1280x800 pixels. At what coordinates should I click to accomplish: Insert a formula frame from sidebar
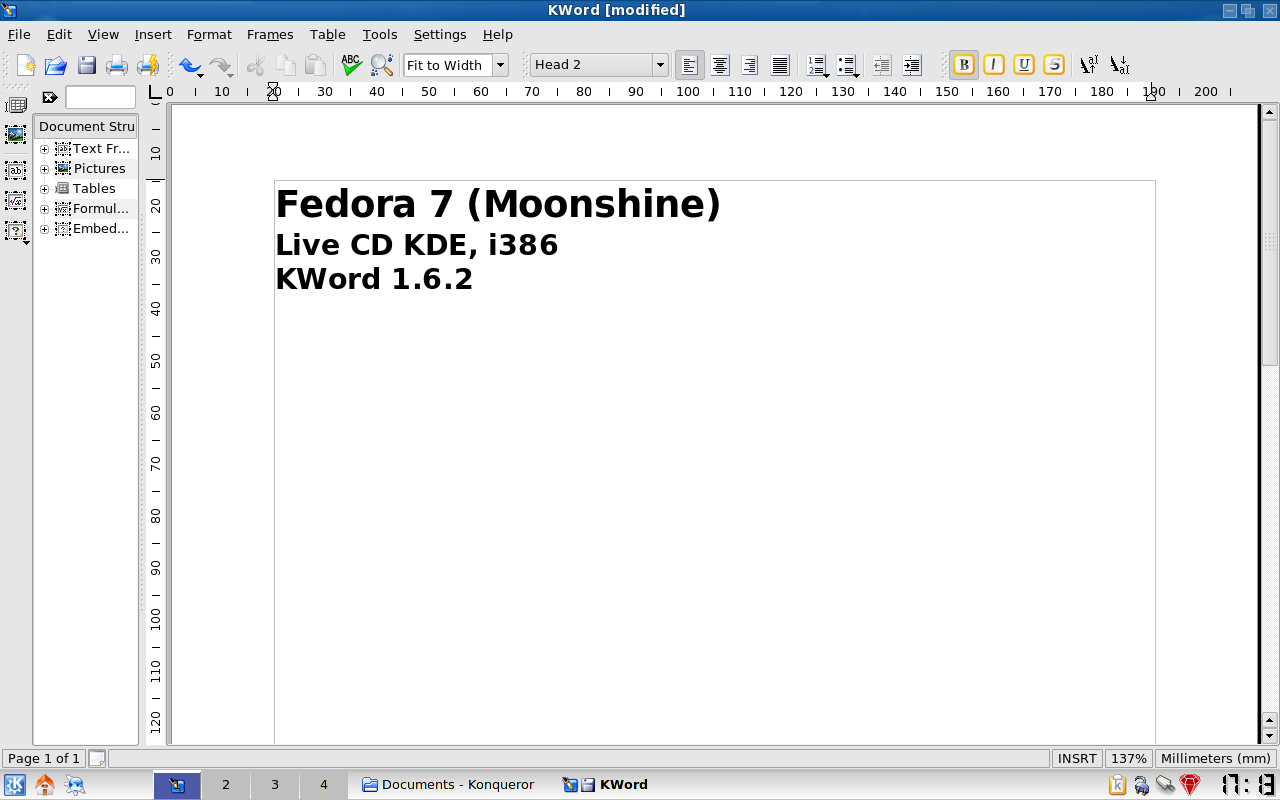(x=16, y=201)
